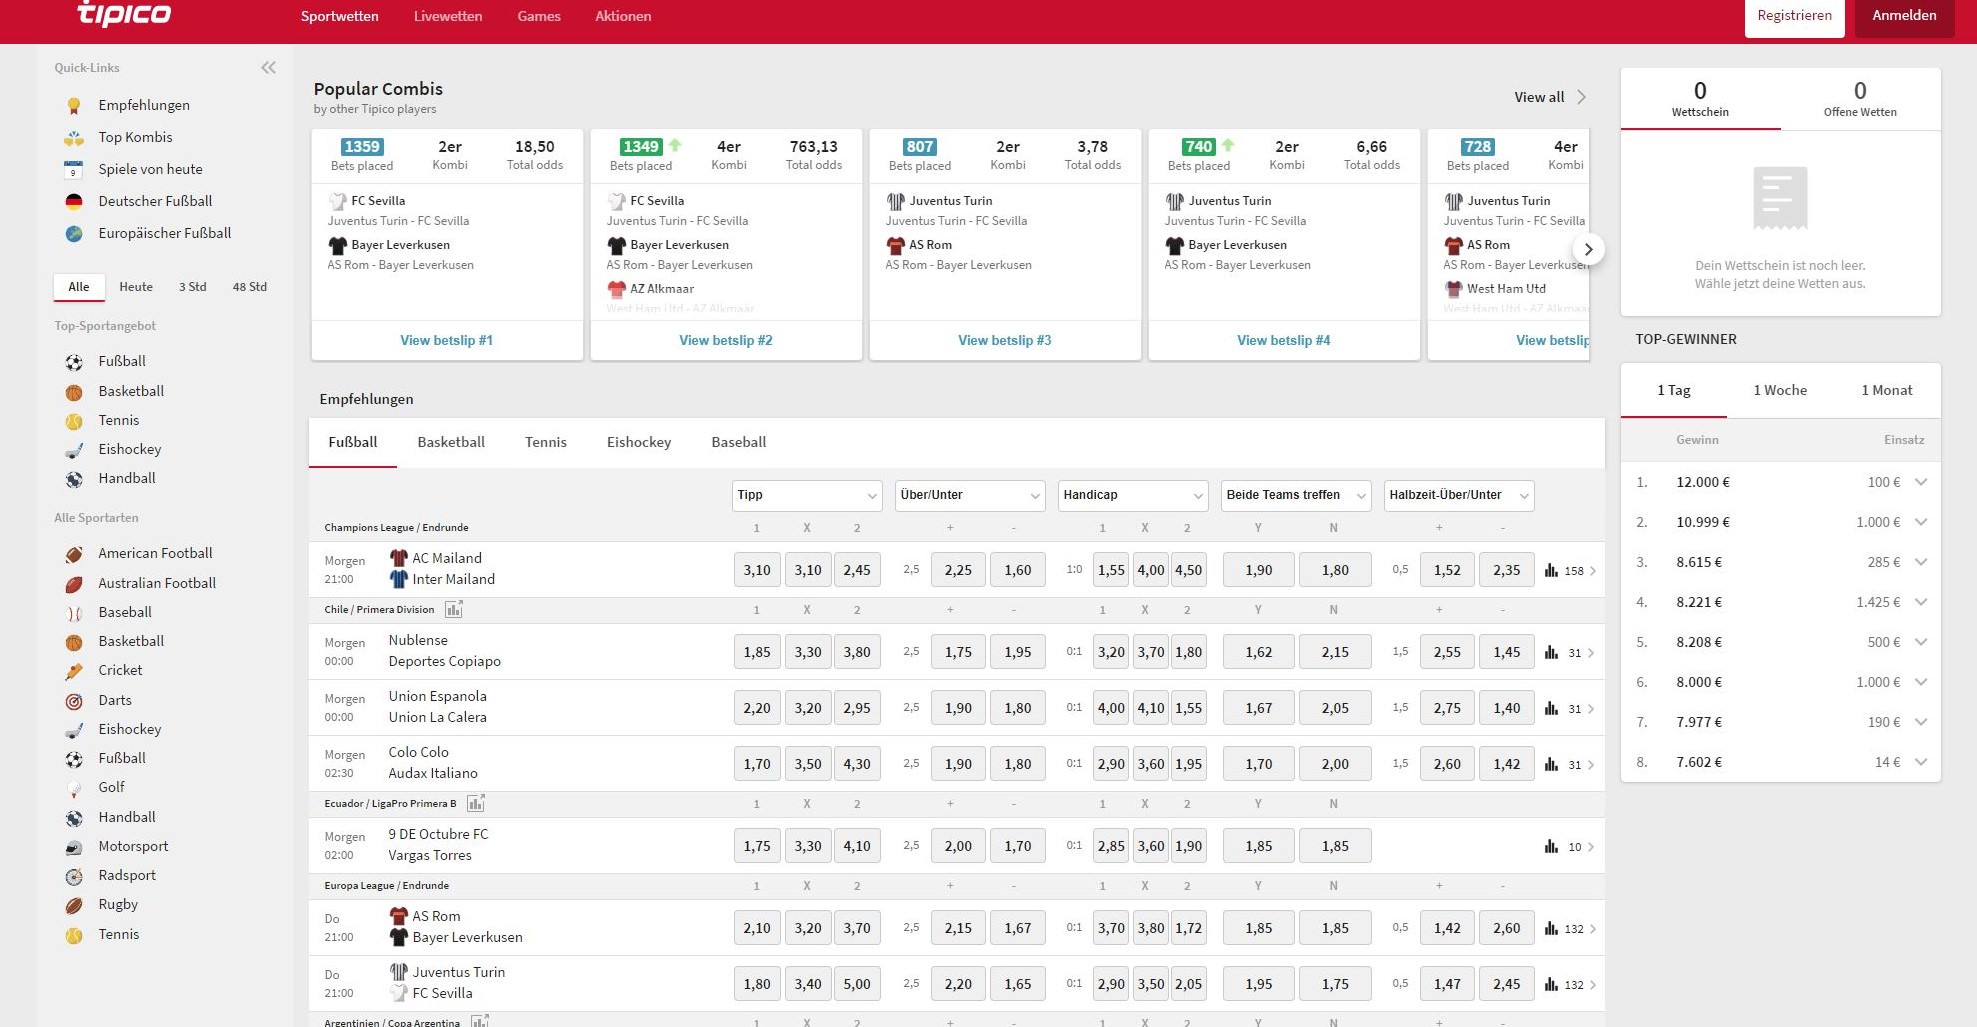Click the Tipico logo
The image size is (1977, 1027).
pyautogui.click(x=124, y=14)
